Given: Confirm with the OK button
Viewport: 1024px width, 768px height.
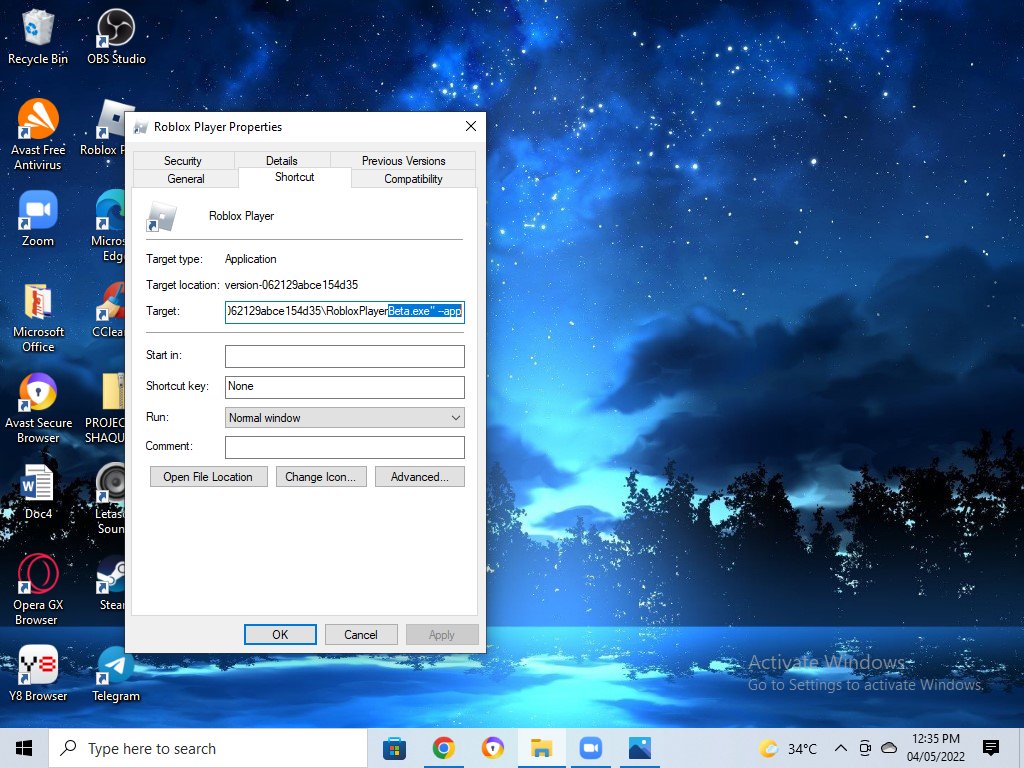Looking at the screenshot, I should tap(280, 635).
